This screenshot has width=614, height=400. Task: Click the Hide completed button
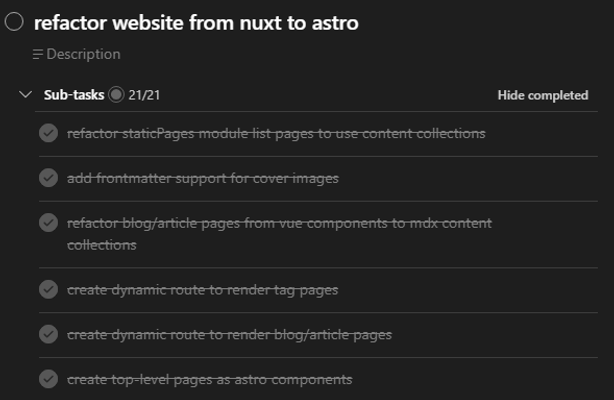[x=543, y=95]
